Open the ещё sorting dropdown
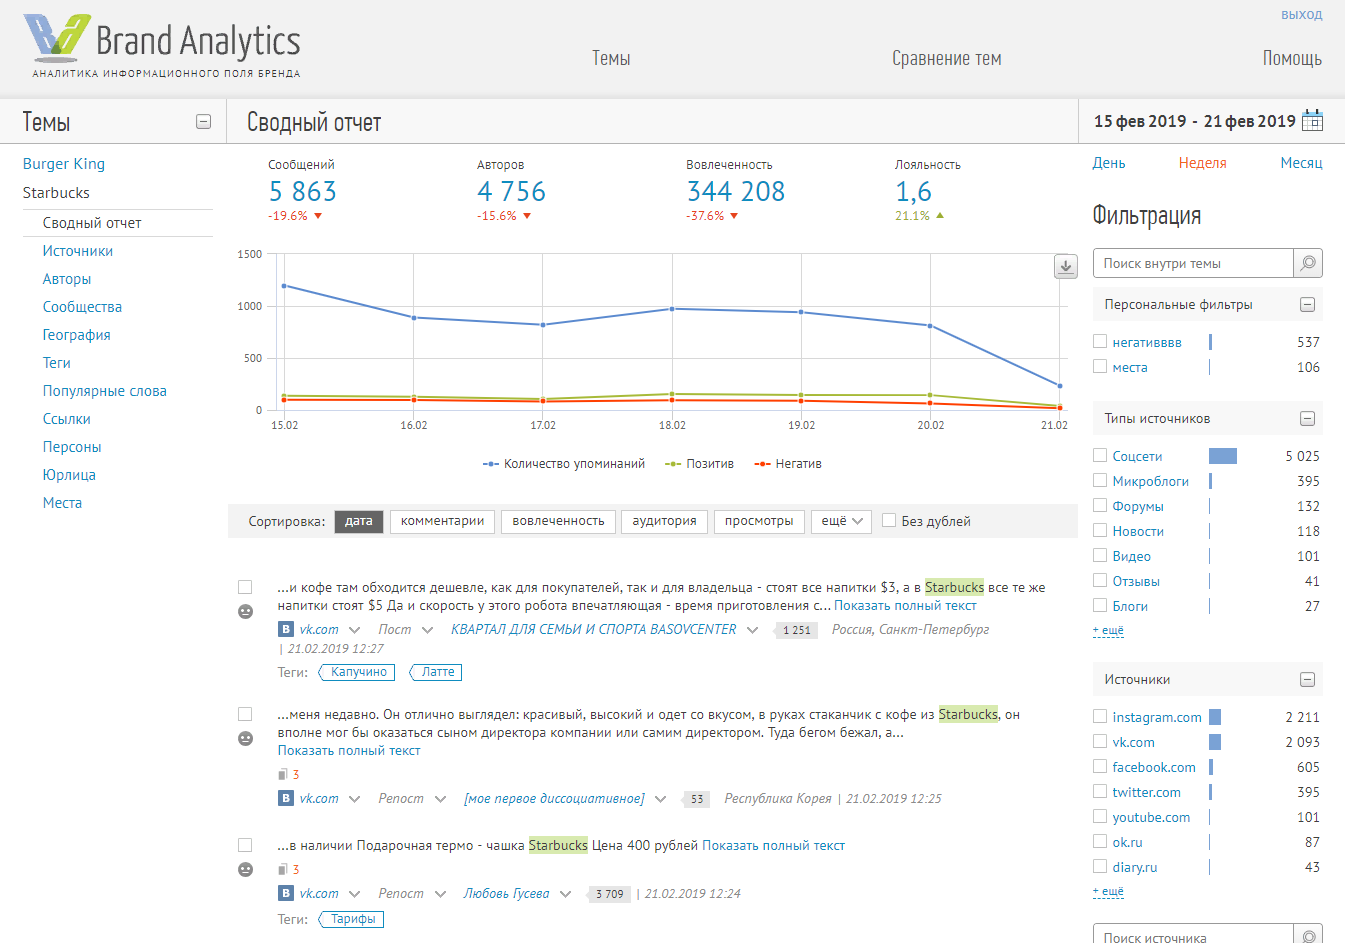The height and width of the screenshot is (943, 1345). pyautogui.click(x=841, y=521)
